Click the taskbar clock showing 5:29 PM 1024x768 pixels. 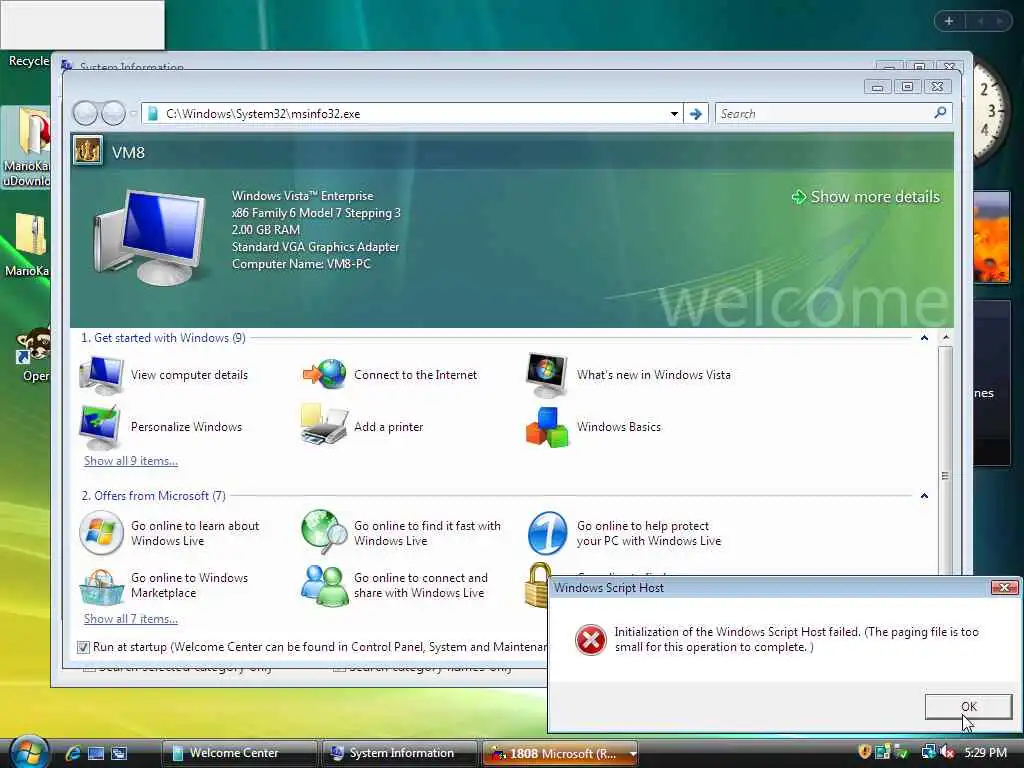[985, 752]
